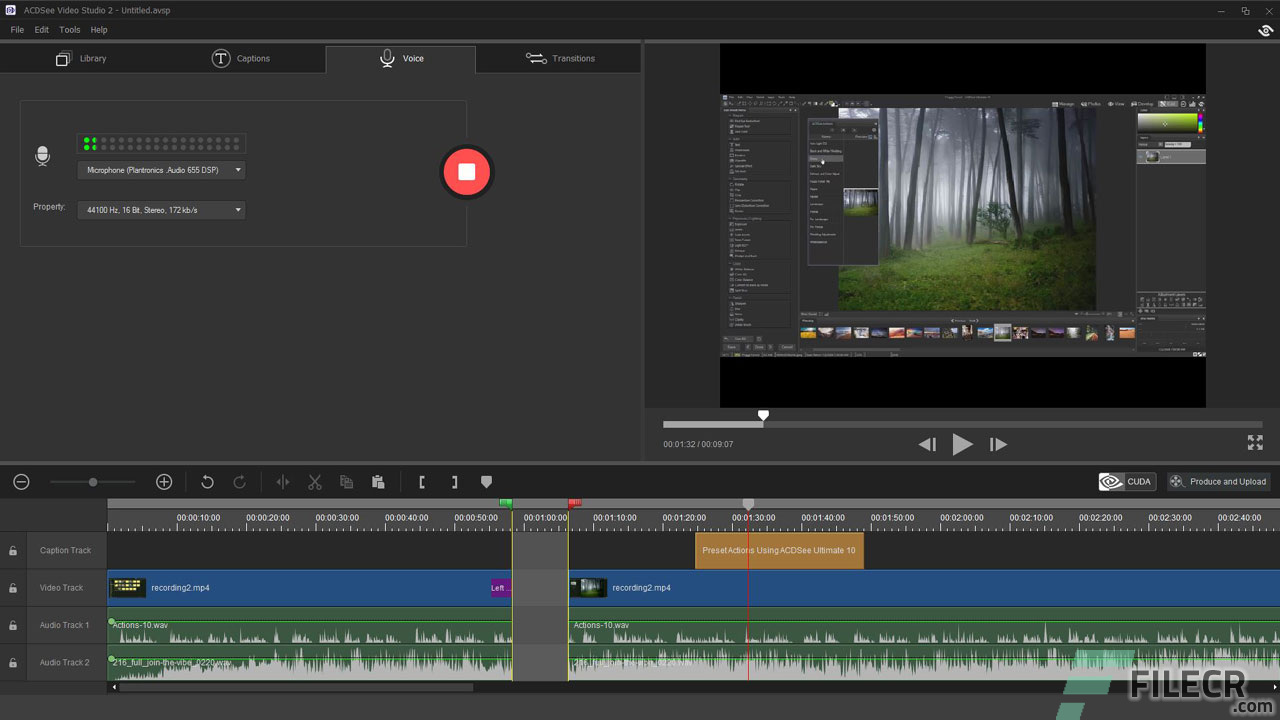The image size is (1280, 720).
Task: Switch to the Transitions tab
Action: click(560, 58)
